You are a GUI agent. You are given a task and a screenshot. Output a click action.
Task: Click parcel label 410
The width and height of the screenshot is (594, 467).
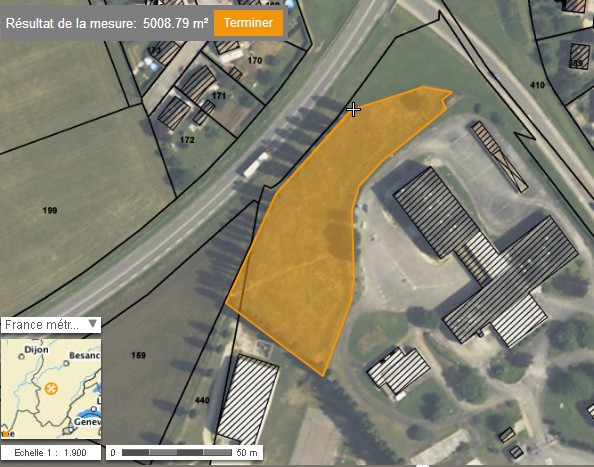[537, 85]
